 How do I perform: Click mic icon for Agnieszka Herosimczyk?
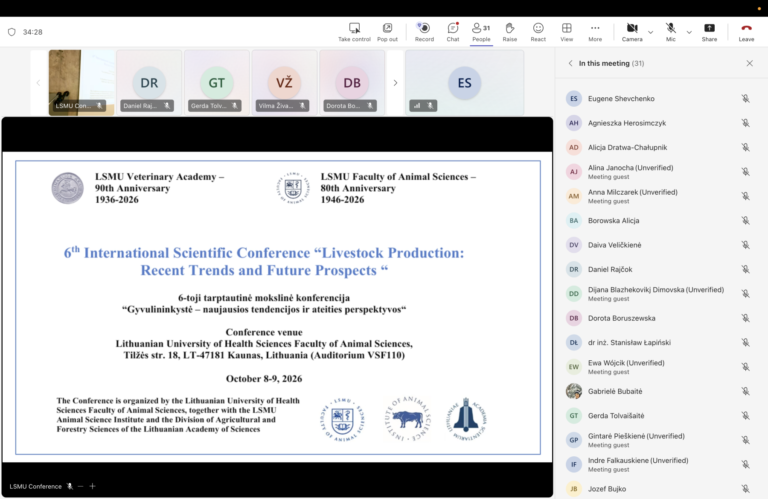tap(745, 123)
